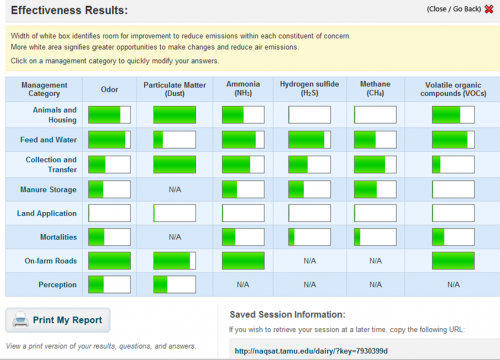The image size is (500, 360).
Task: Click the Odor bar for Animals and Housing
Action: point(109,115)
